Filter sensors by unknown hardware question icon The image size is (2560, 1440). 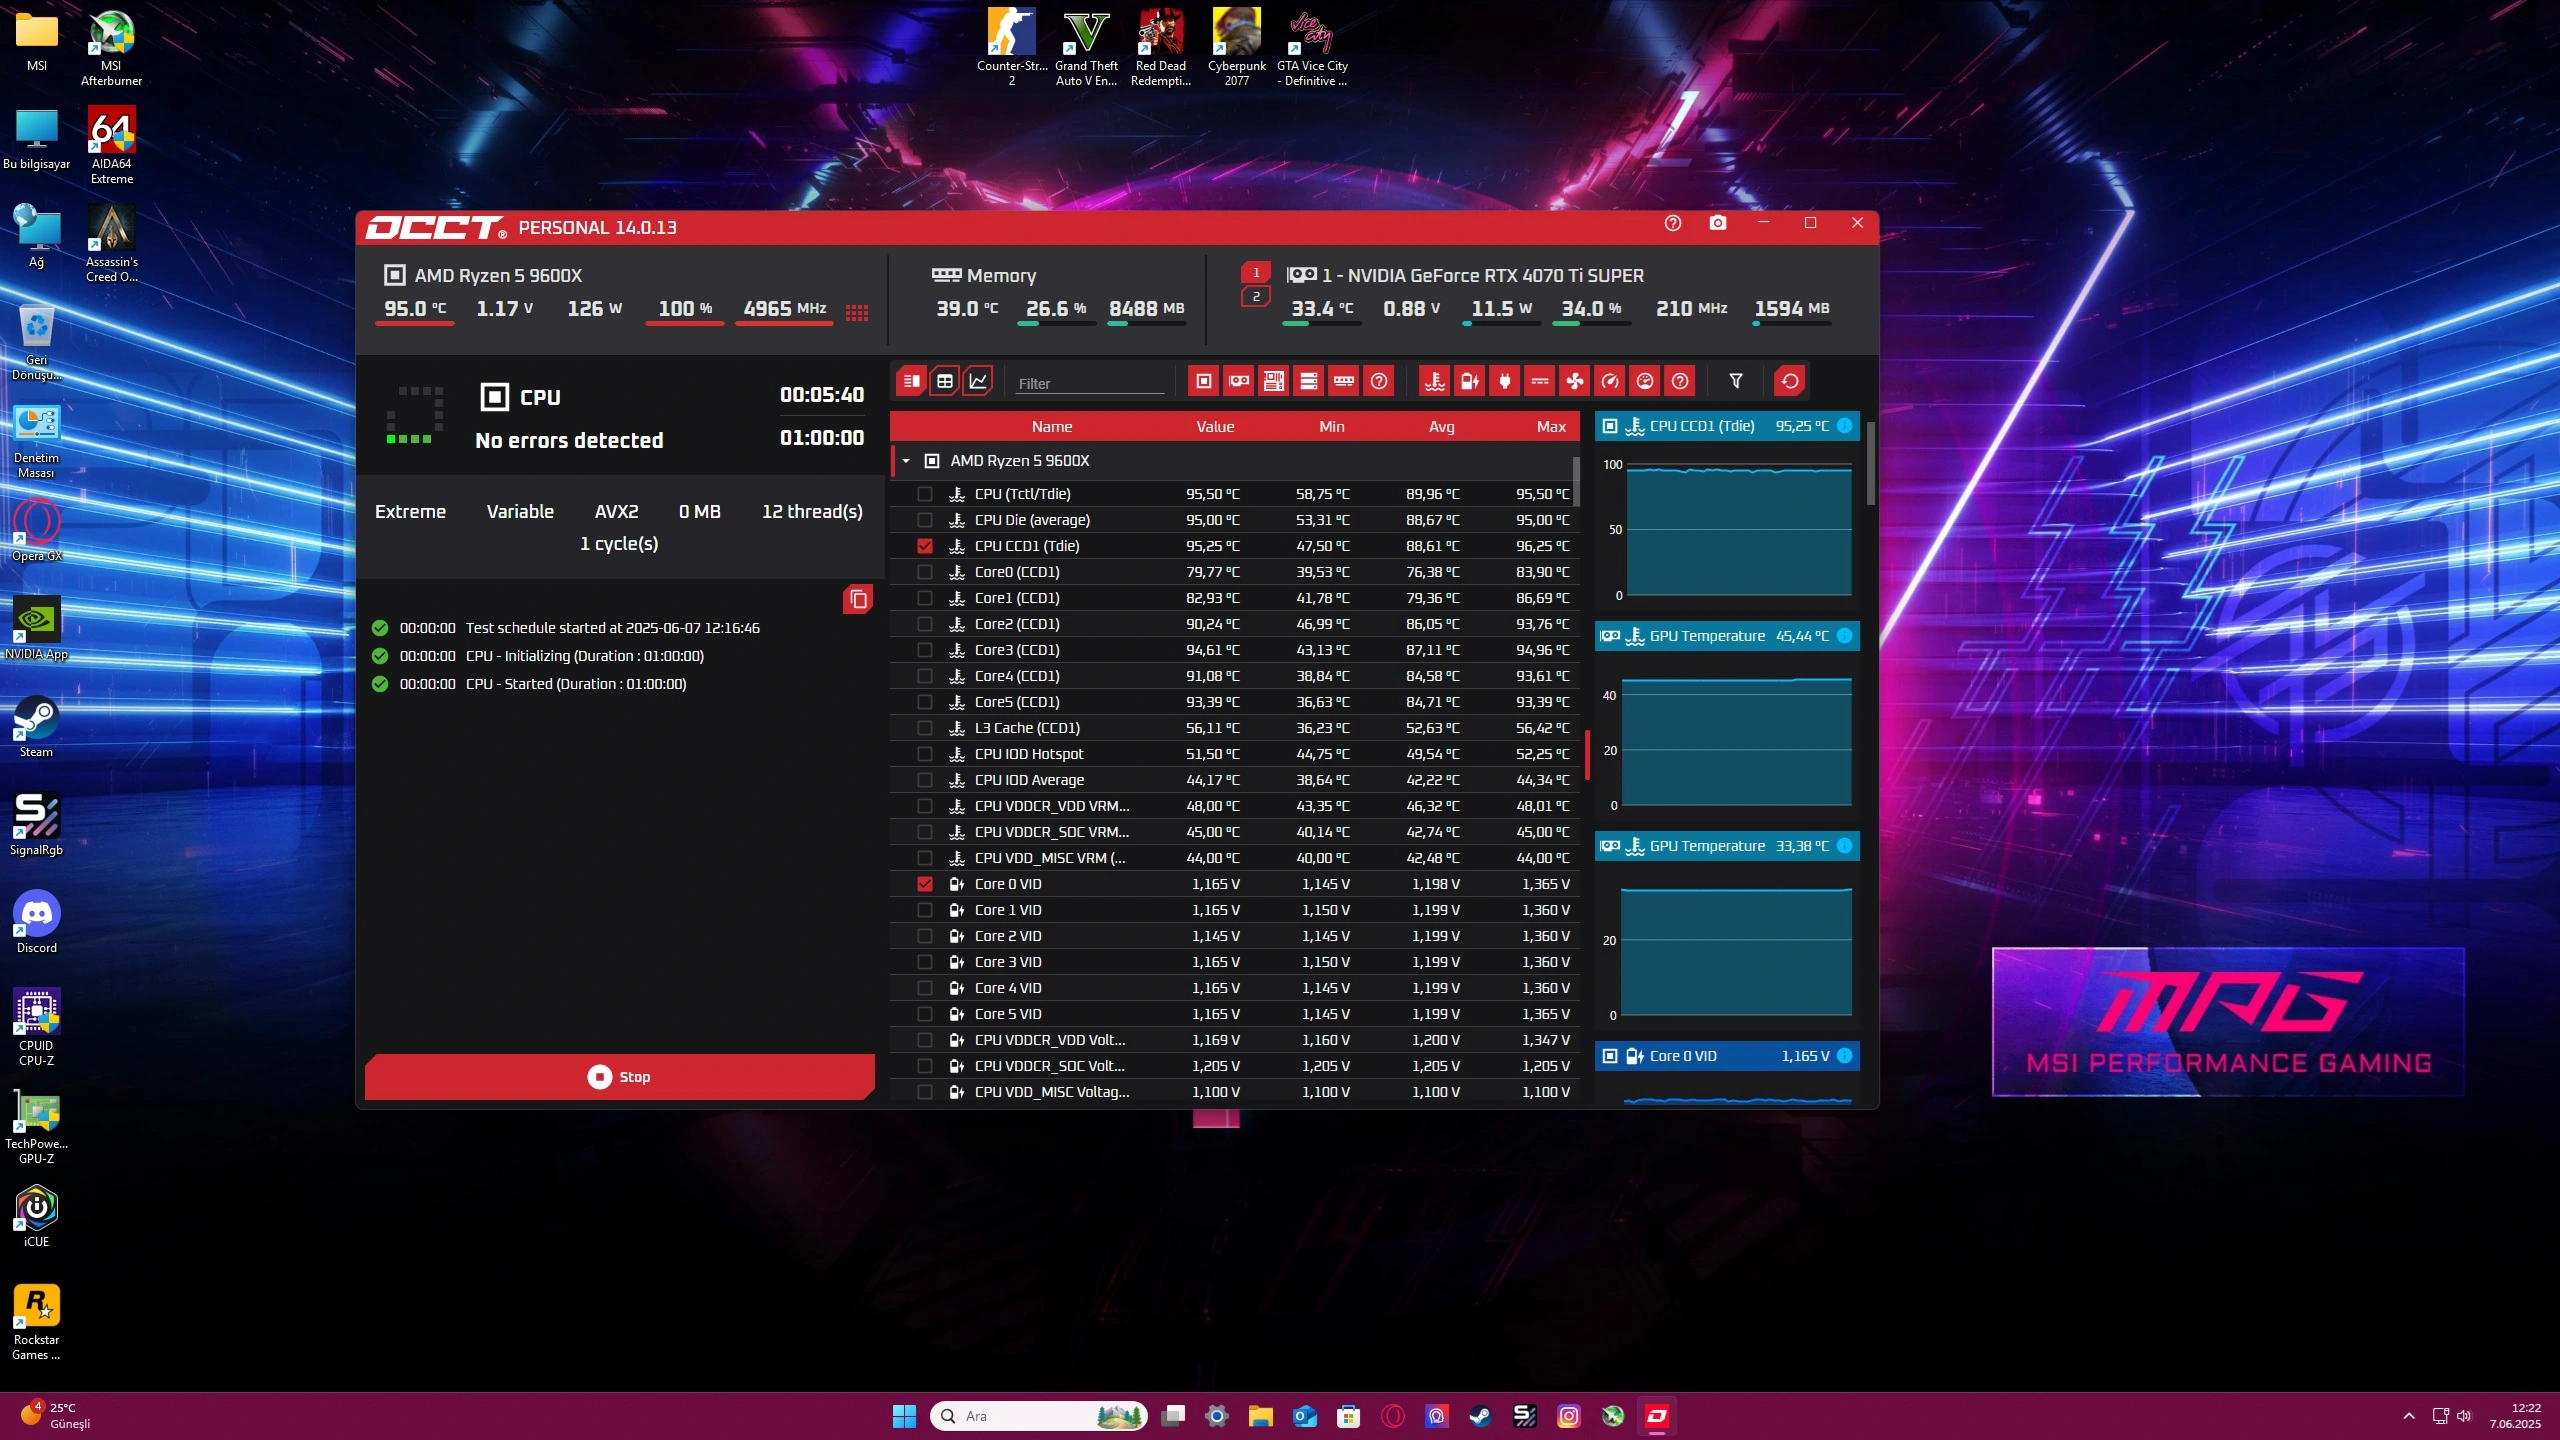pos(1379,381)
